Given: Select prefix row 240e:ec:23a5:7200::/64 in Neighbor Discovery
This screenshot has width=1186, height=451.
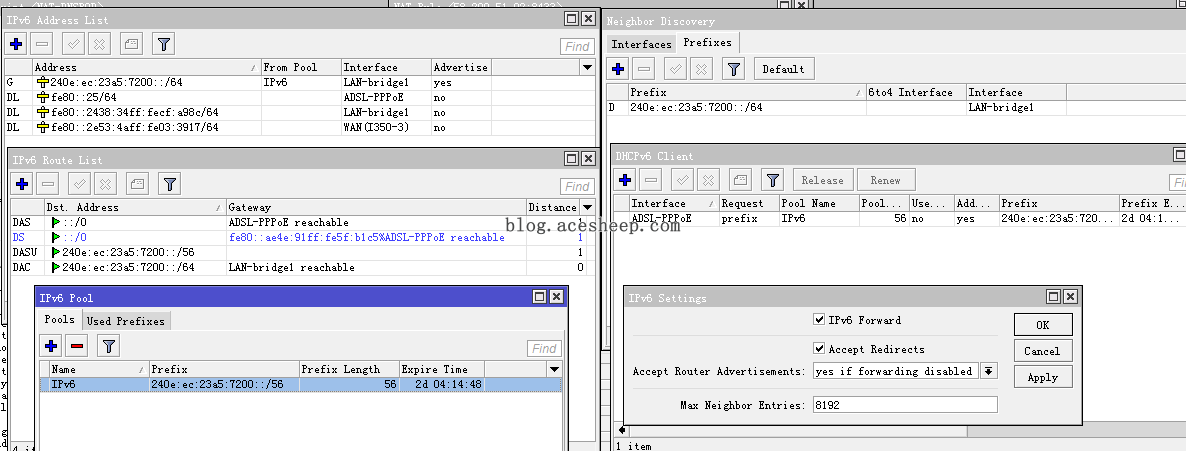Looking at the screenshot, I should tap(896, 107).
